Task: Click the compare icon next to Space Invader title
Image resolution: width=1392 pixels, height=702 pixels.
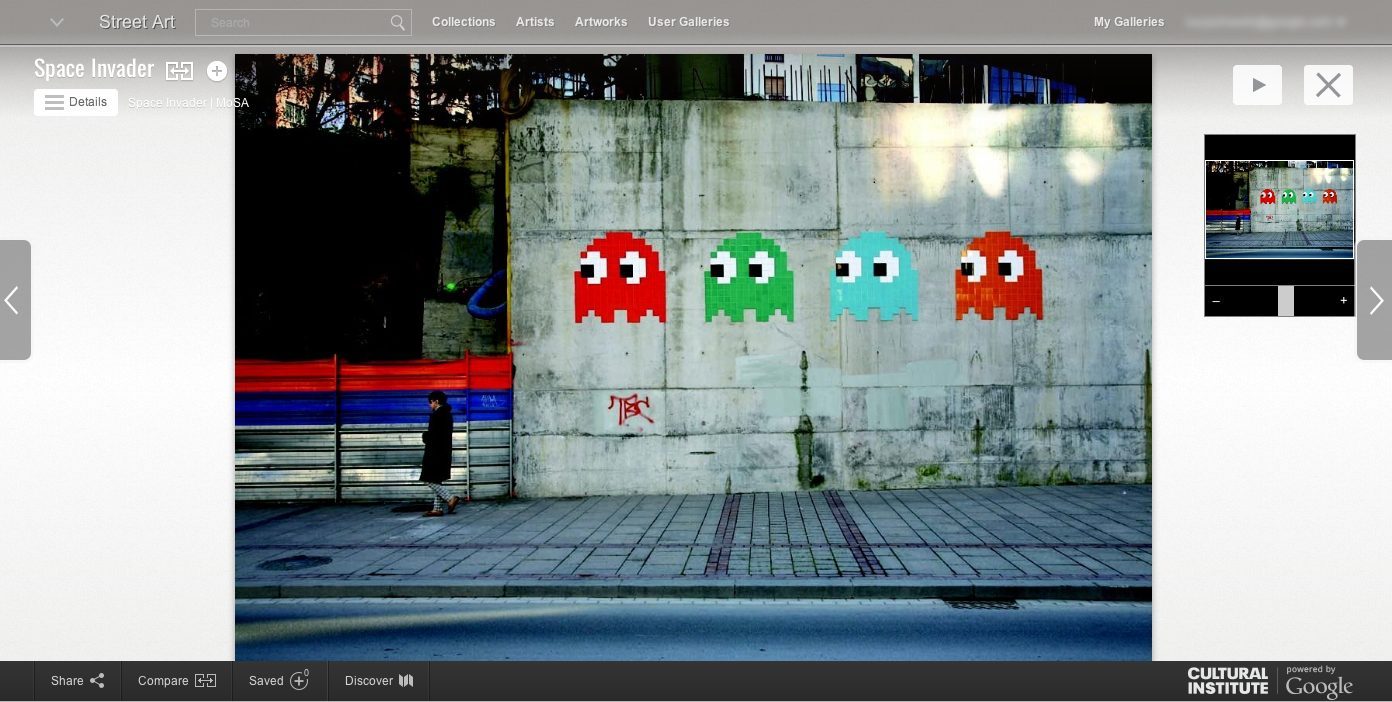Action: pos(179,70)
